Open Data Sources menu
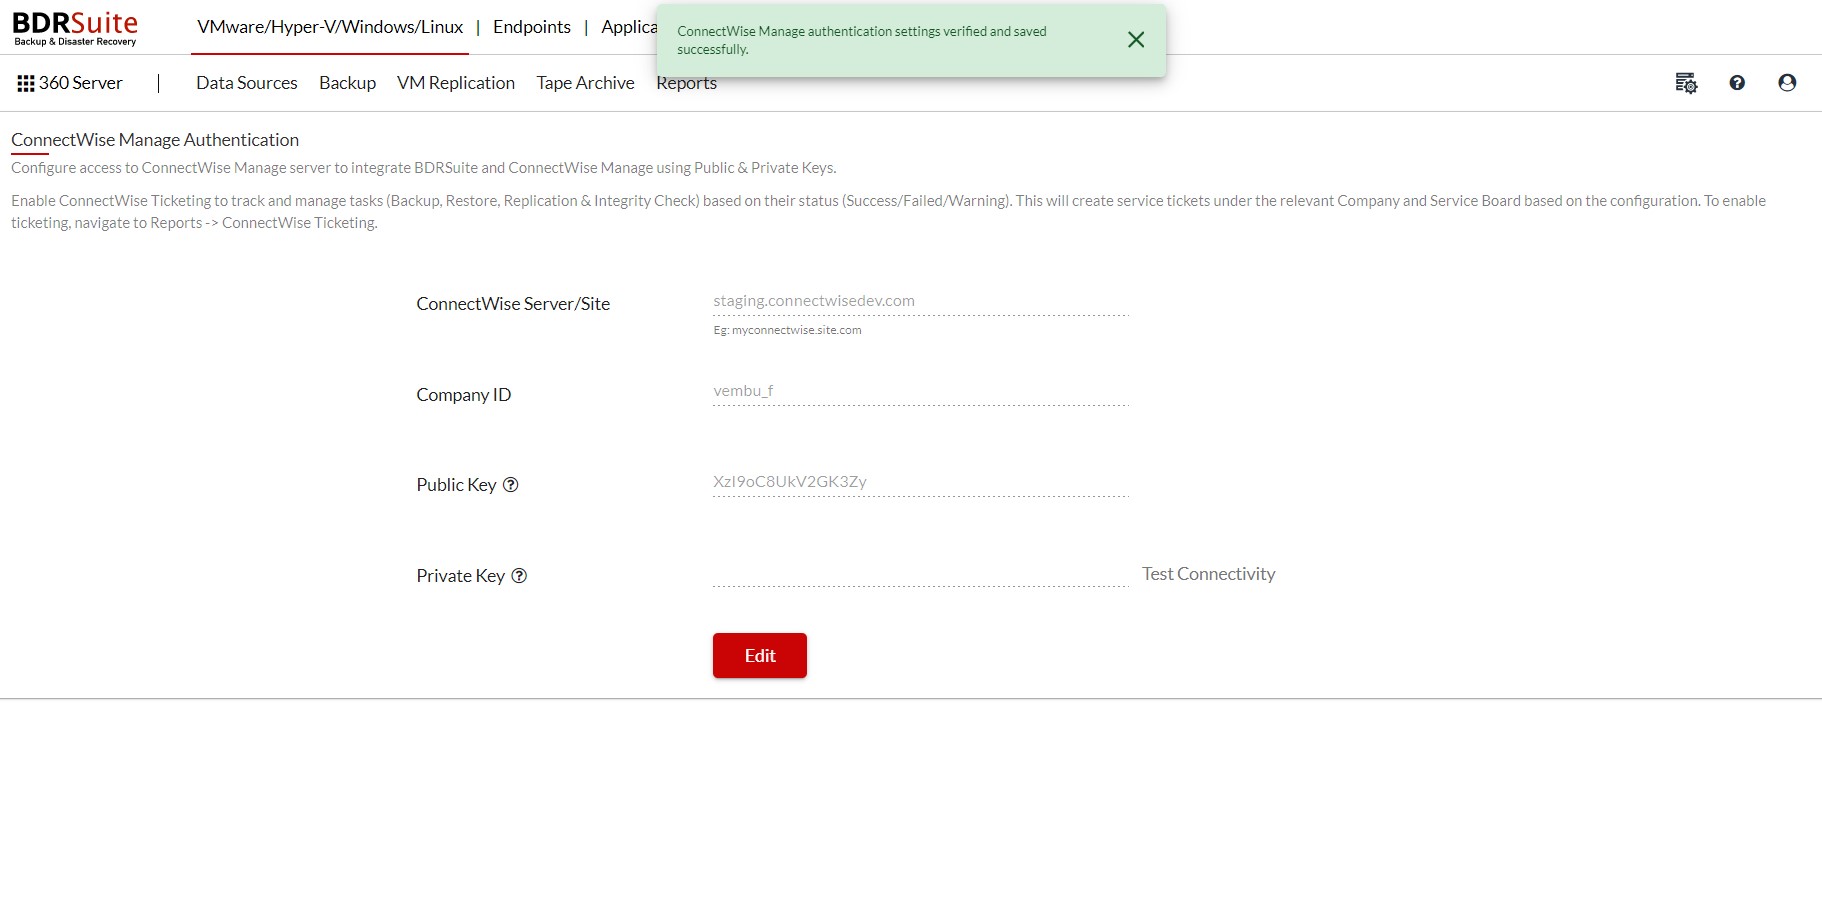This screenshot has width=1822, height=903. pyautogui.click(x=247, y=83)
